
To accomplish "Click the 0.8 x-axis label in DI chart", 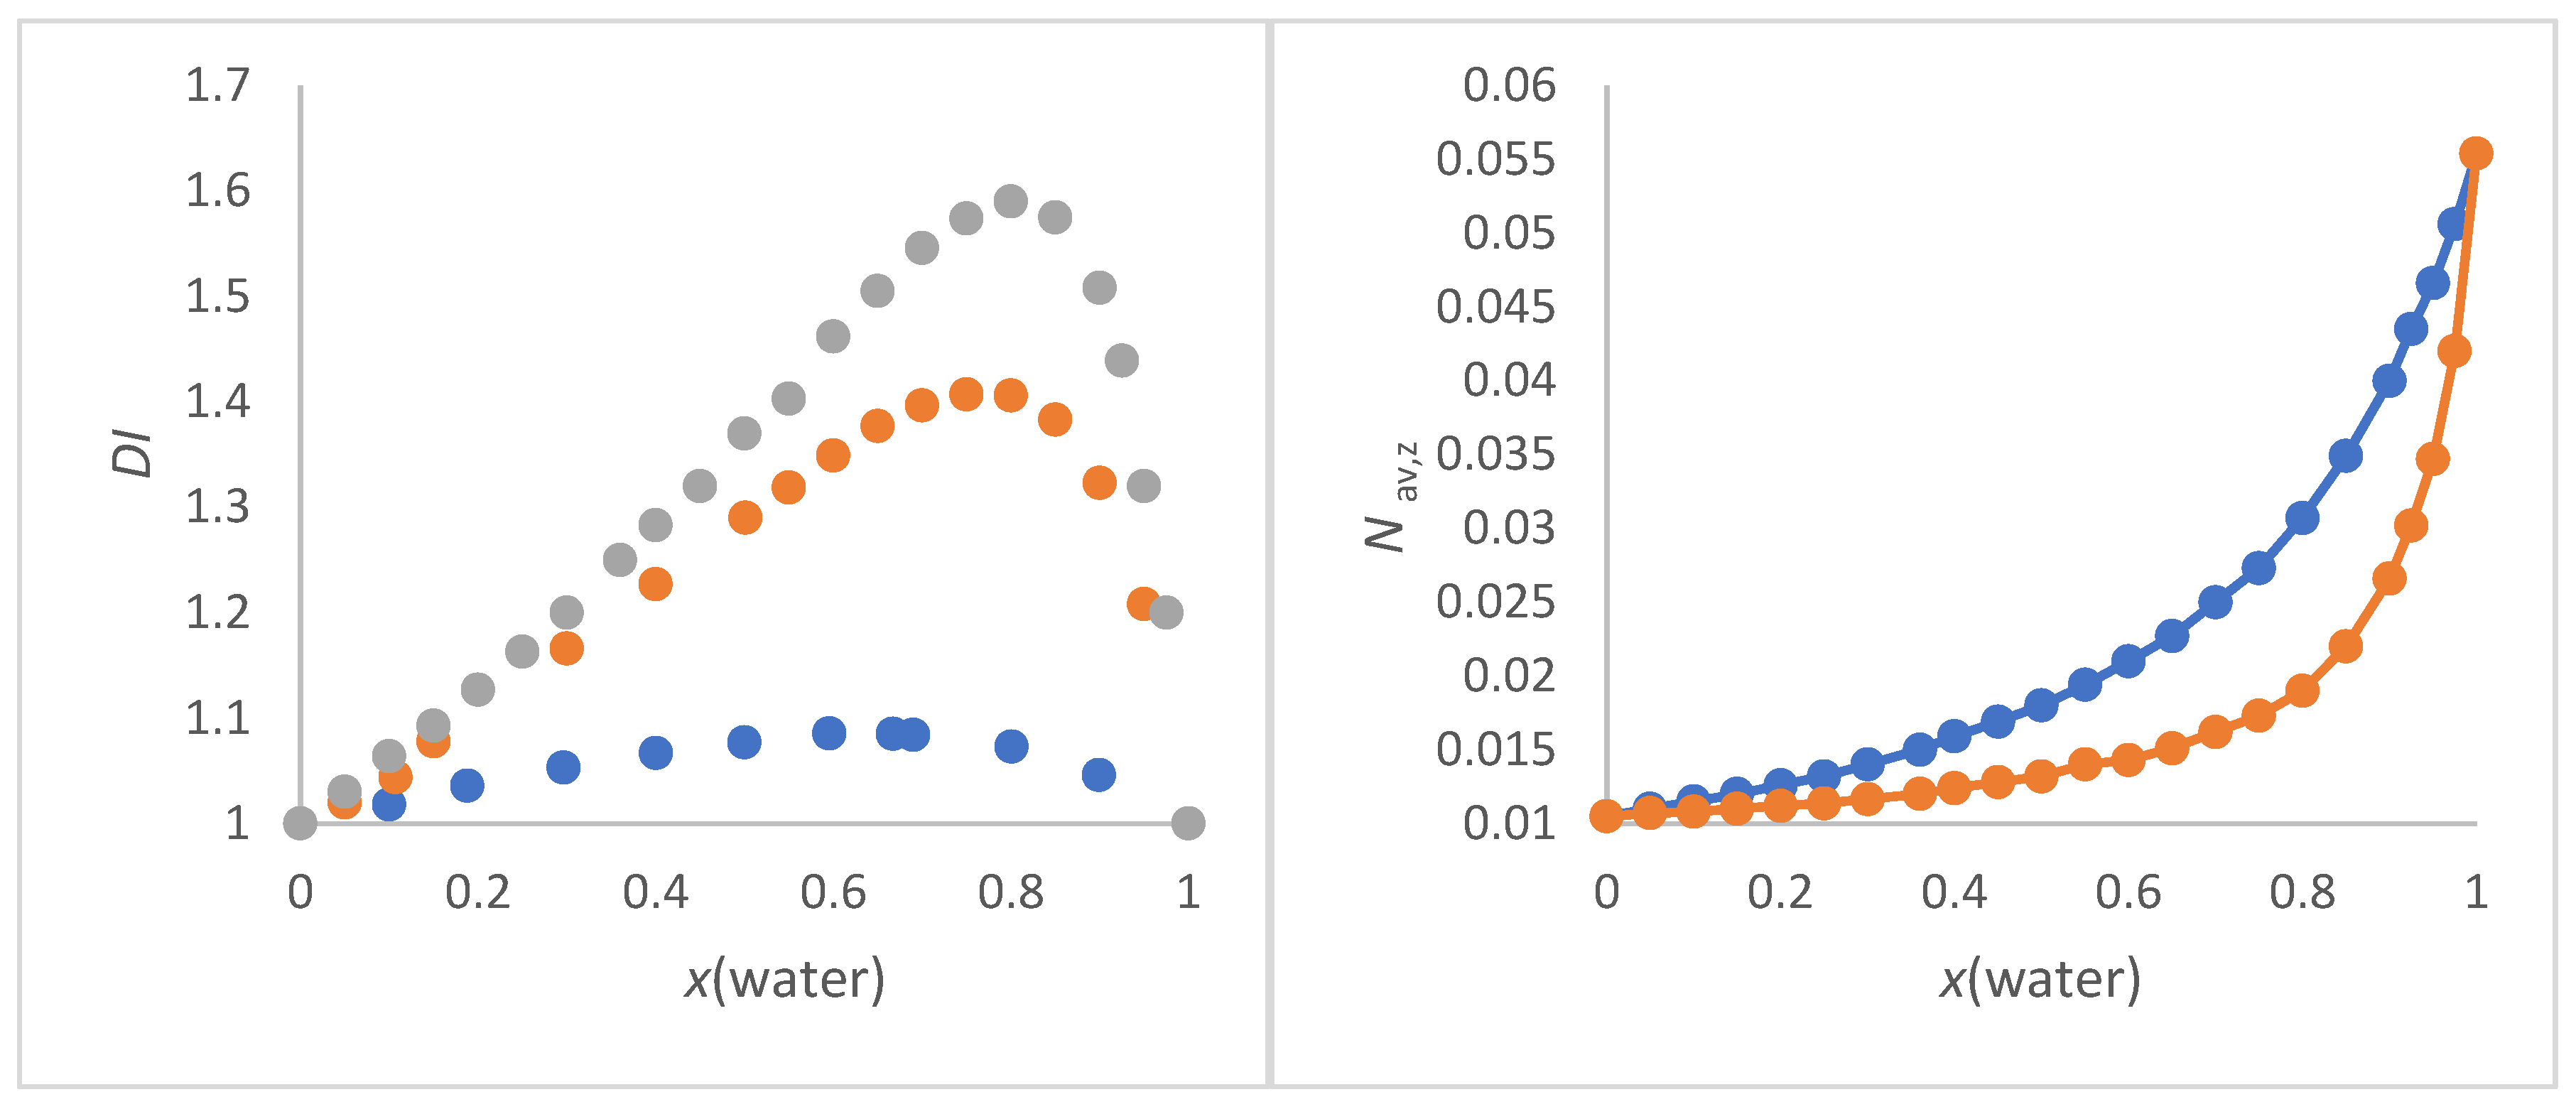I will (1010, 892).
